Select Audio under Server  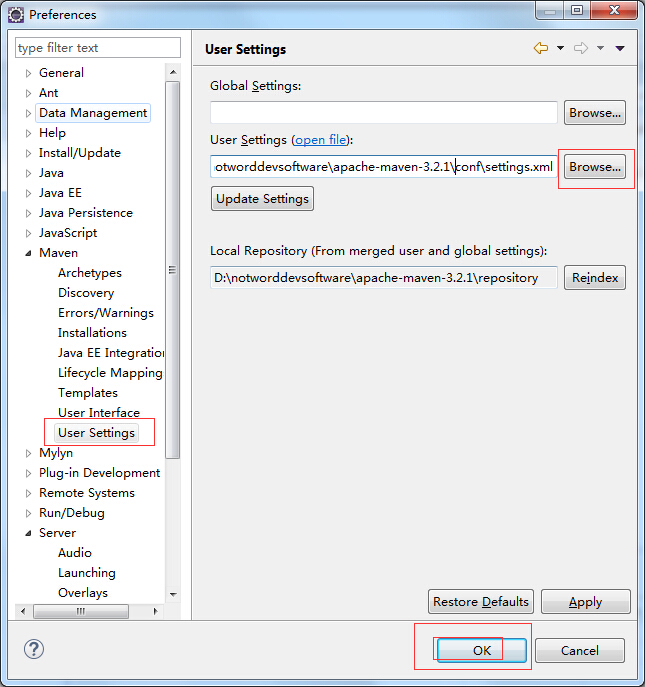tap(75, 553)
